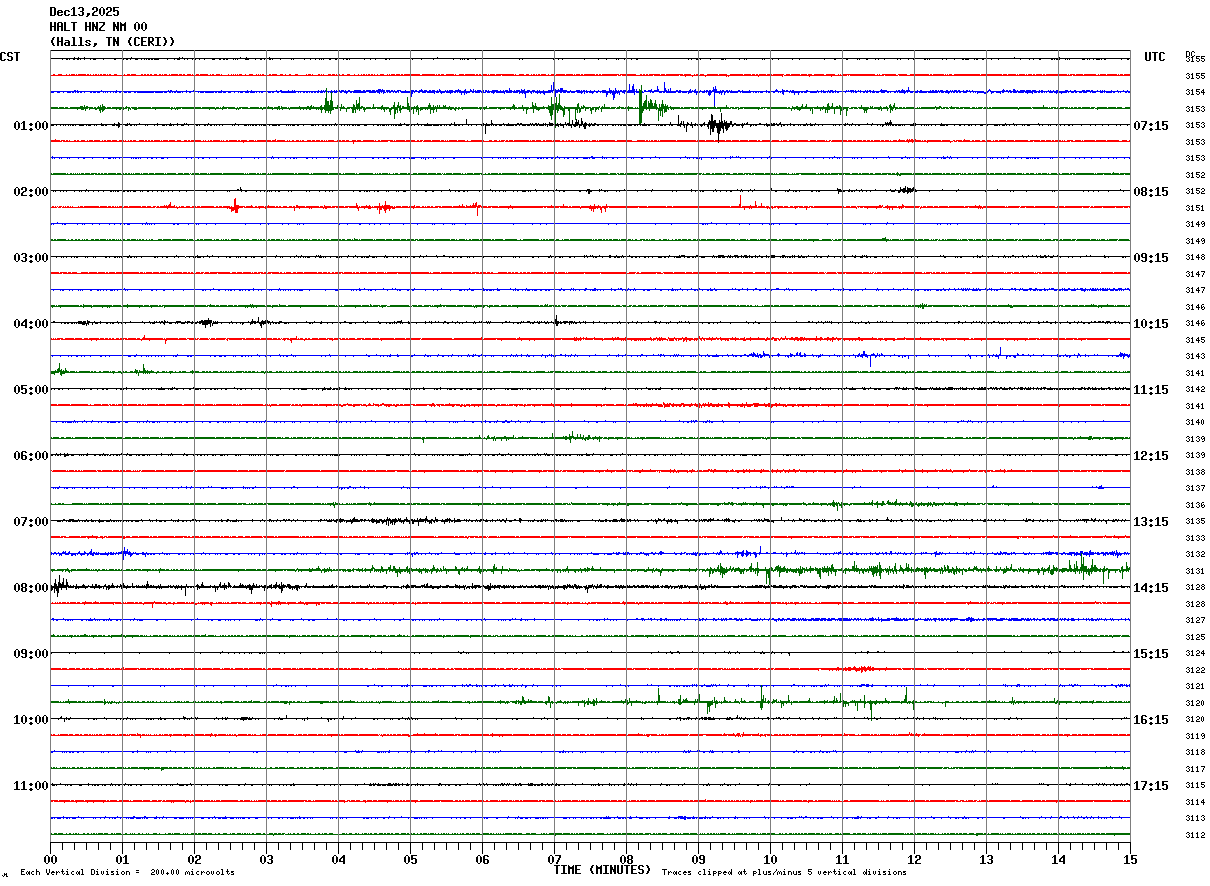Click the HALT HNZ NM 00 station title
1210x886 pixels.
[x=98, y=27]
